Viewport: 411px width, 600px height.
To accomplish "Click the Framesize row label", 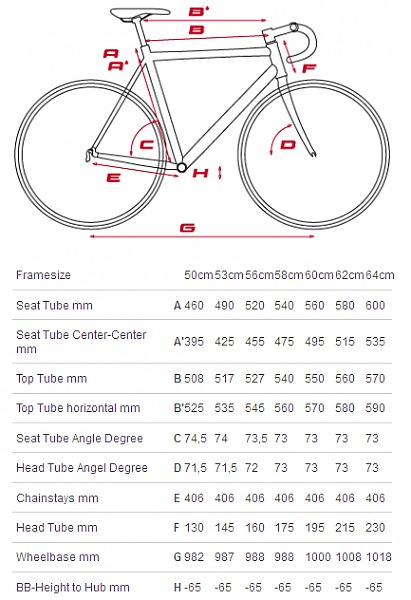I will click(43, 275).
